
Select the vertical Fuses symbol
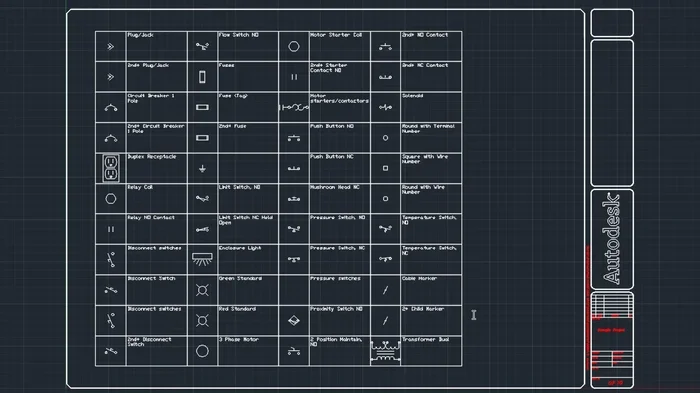click(202, 77)
